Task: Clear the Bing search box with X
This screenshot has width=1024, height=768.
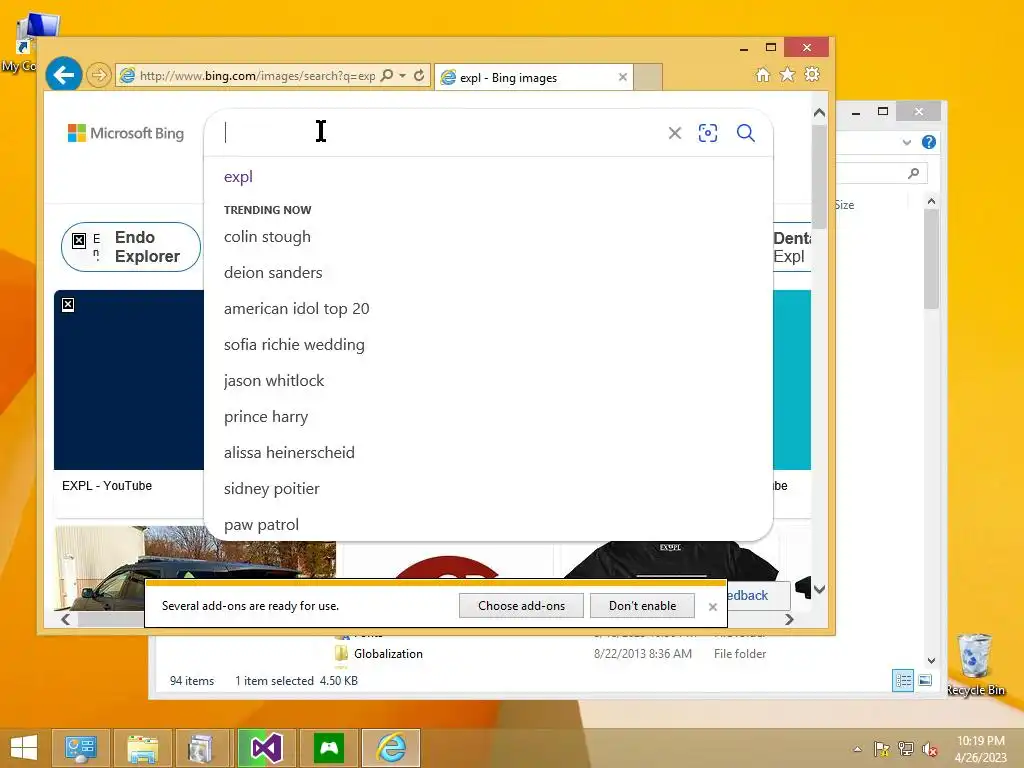Action: coord(675,133)
